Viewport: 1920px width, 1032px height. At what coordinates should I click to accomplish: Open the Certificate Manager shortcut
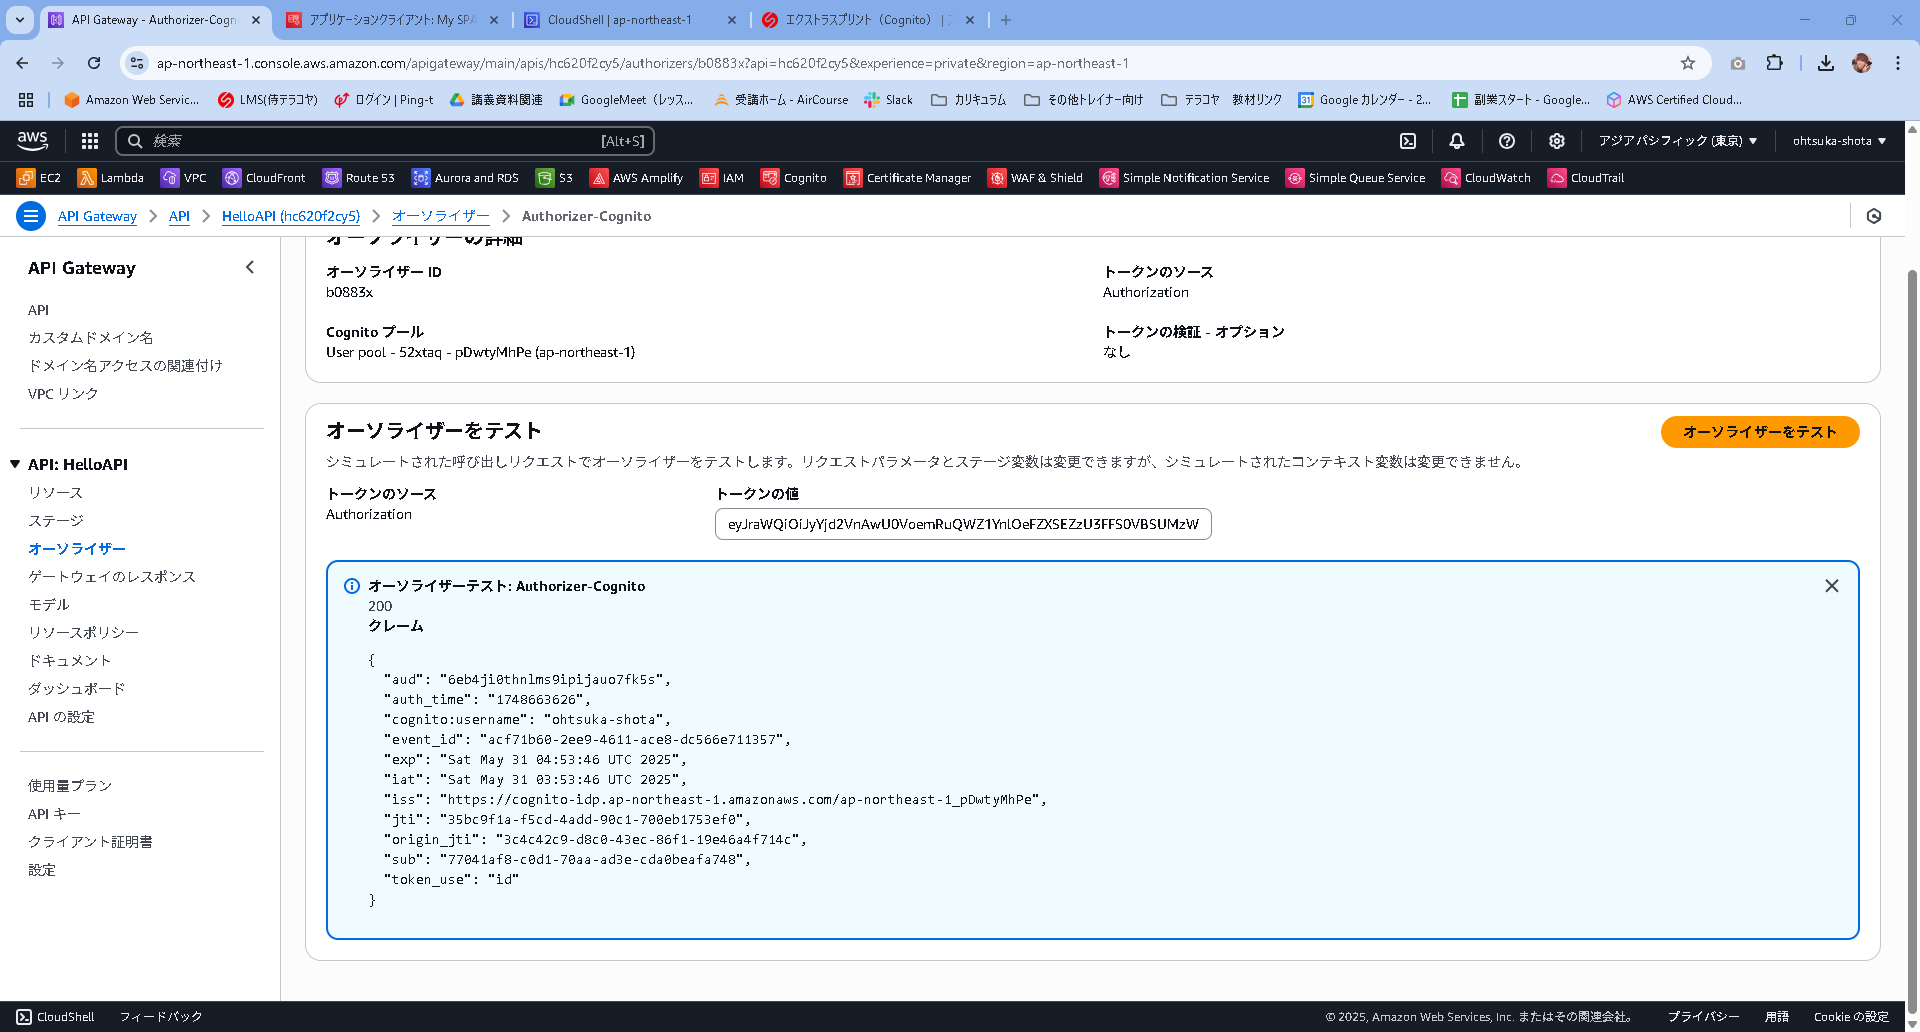click(907, 177)
